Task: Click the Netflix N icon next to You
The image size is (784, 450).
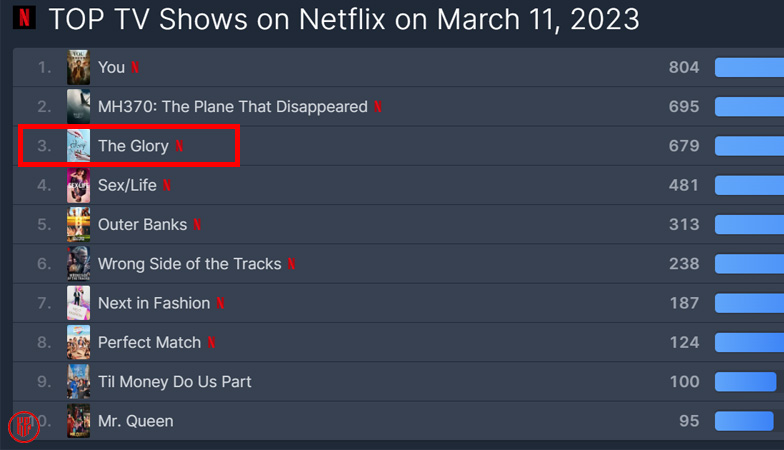Action: (x=136, y=68)
